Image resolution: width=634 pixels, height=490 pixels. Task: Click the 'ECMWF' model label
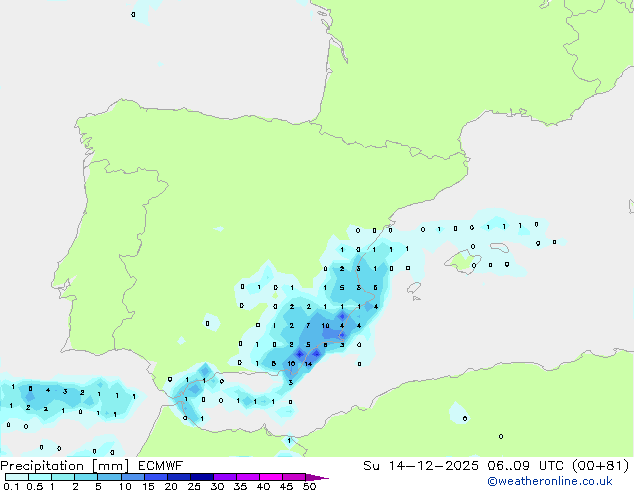(160, 466)
